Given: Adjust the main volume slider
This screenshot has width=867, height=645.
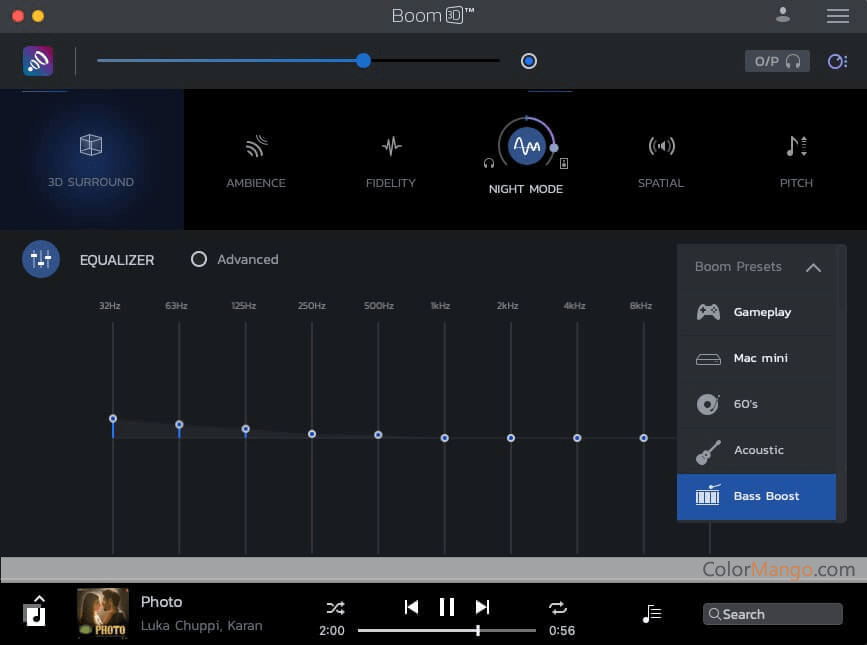Looking at the screenshot, I should (362, 61).
